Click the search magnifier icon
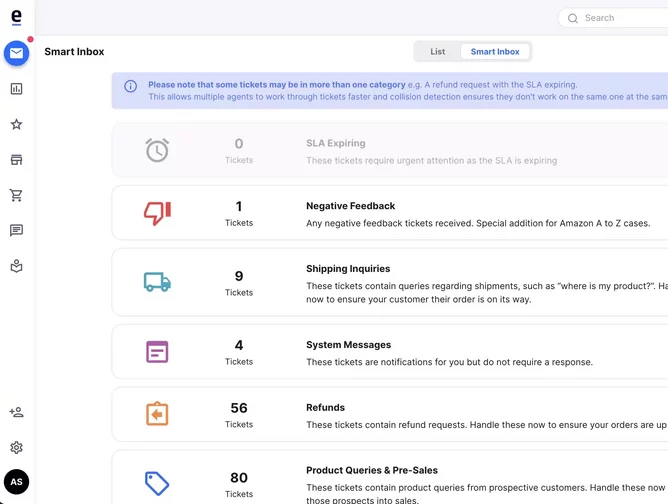The height and width of the screenshot is (504, 668). (573, 18)
